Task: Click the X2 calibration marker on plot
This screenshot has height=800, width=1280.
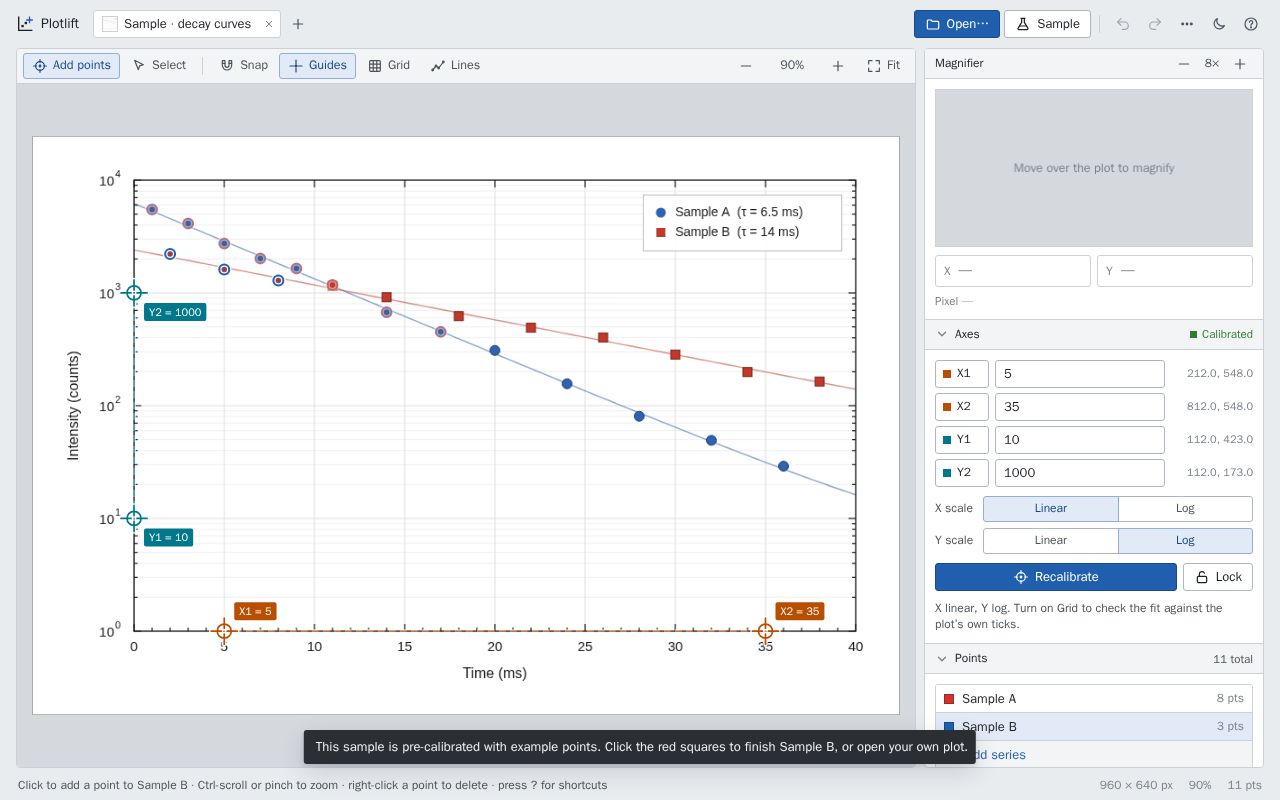Action: pyautogui.click(x=765, y=631)
